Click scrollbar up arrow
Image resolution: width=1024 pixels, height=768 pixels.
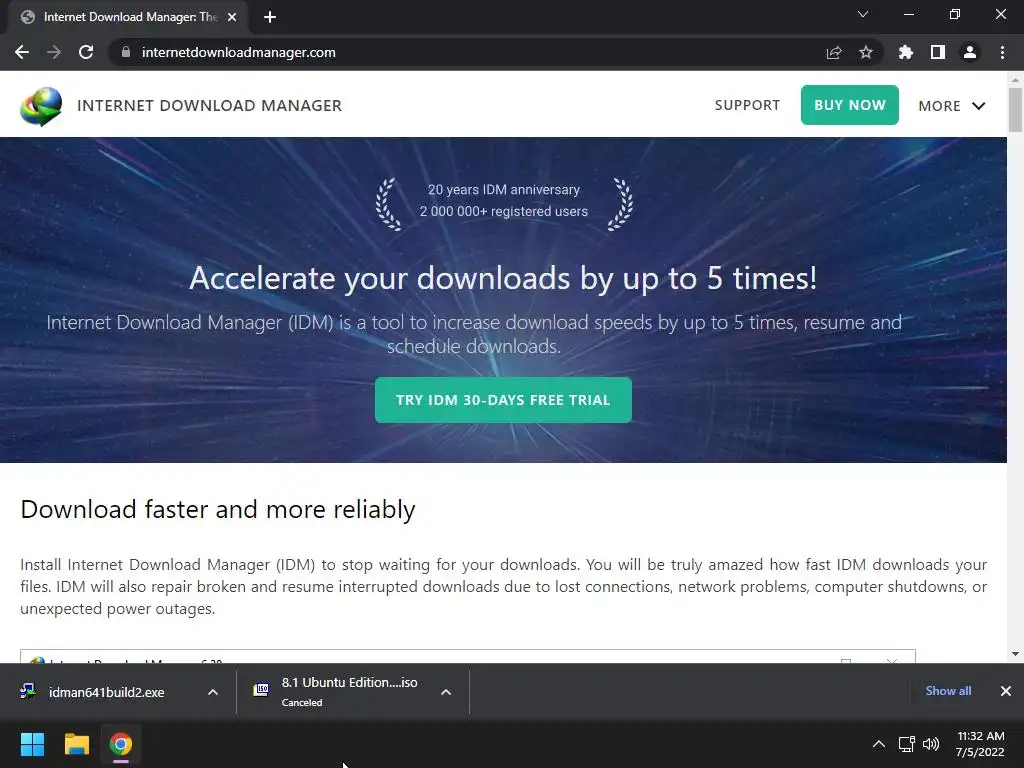point(1015,80)
